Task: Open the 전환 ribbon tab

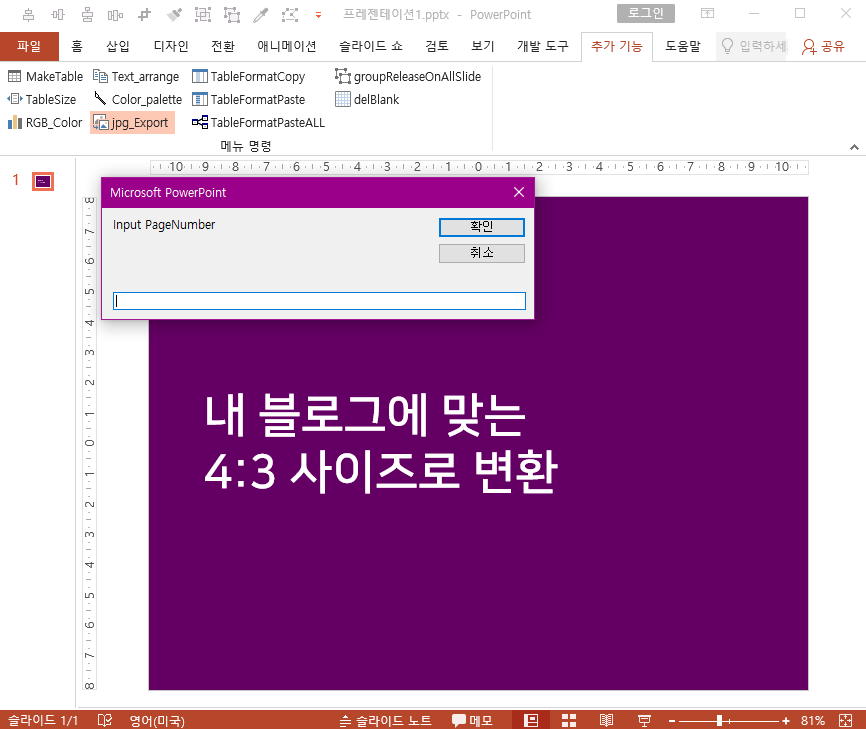Action: pos(223,46)
